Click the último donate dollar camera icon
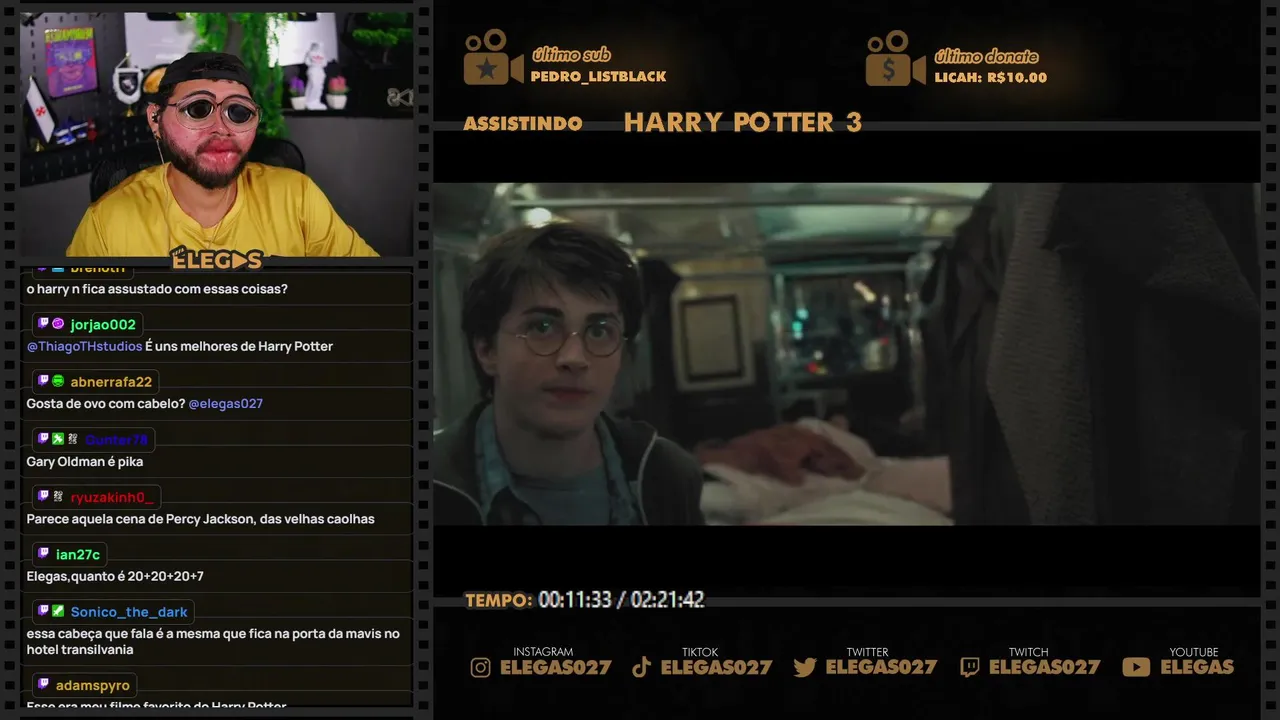 click(895, 58)
